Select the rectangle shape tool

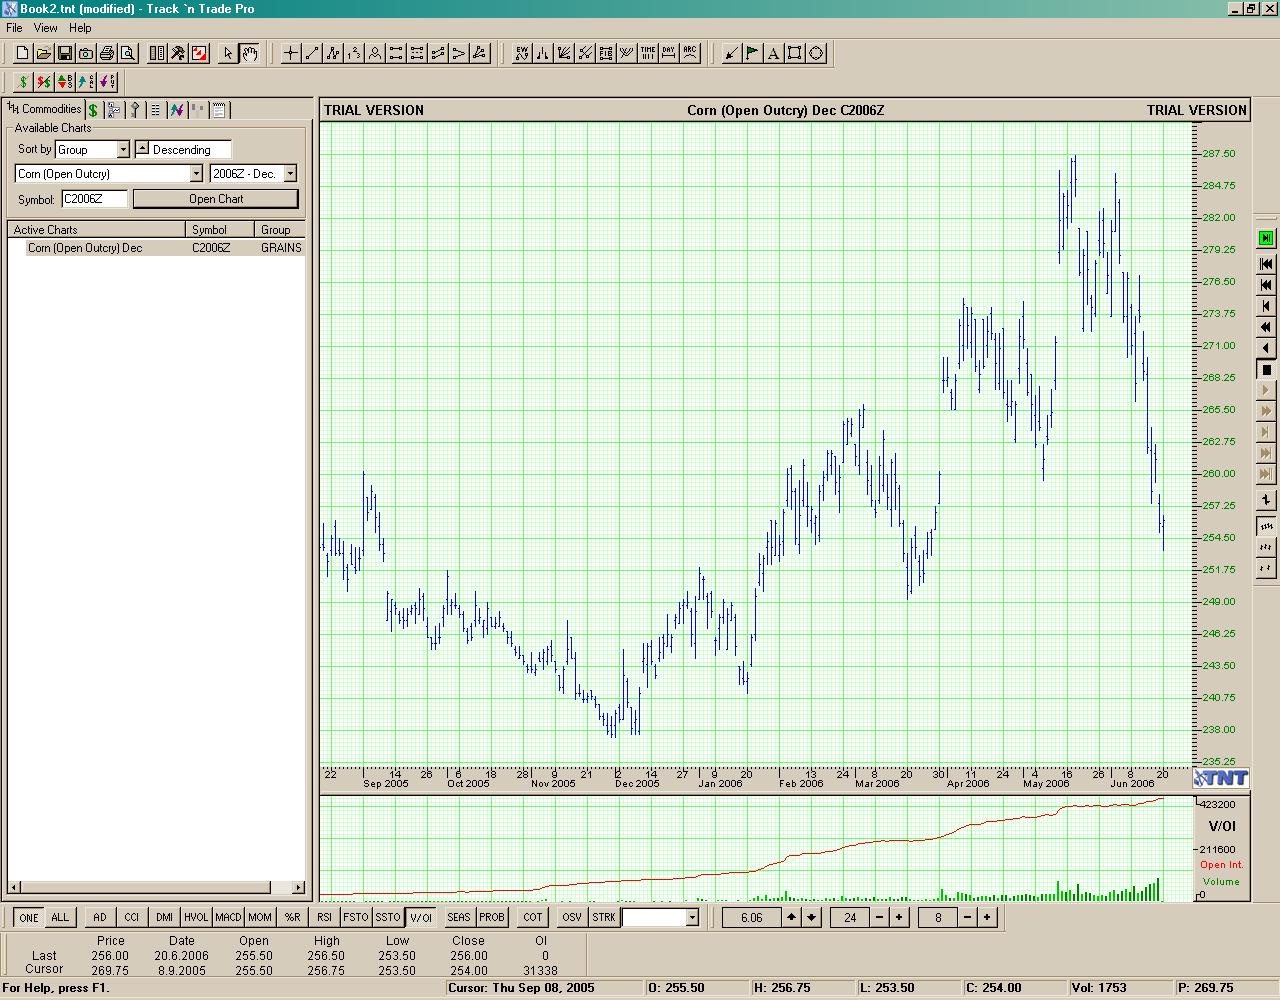795,53
